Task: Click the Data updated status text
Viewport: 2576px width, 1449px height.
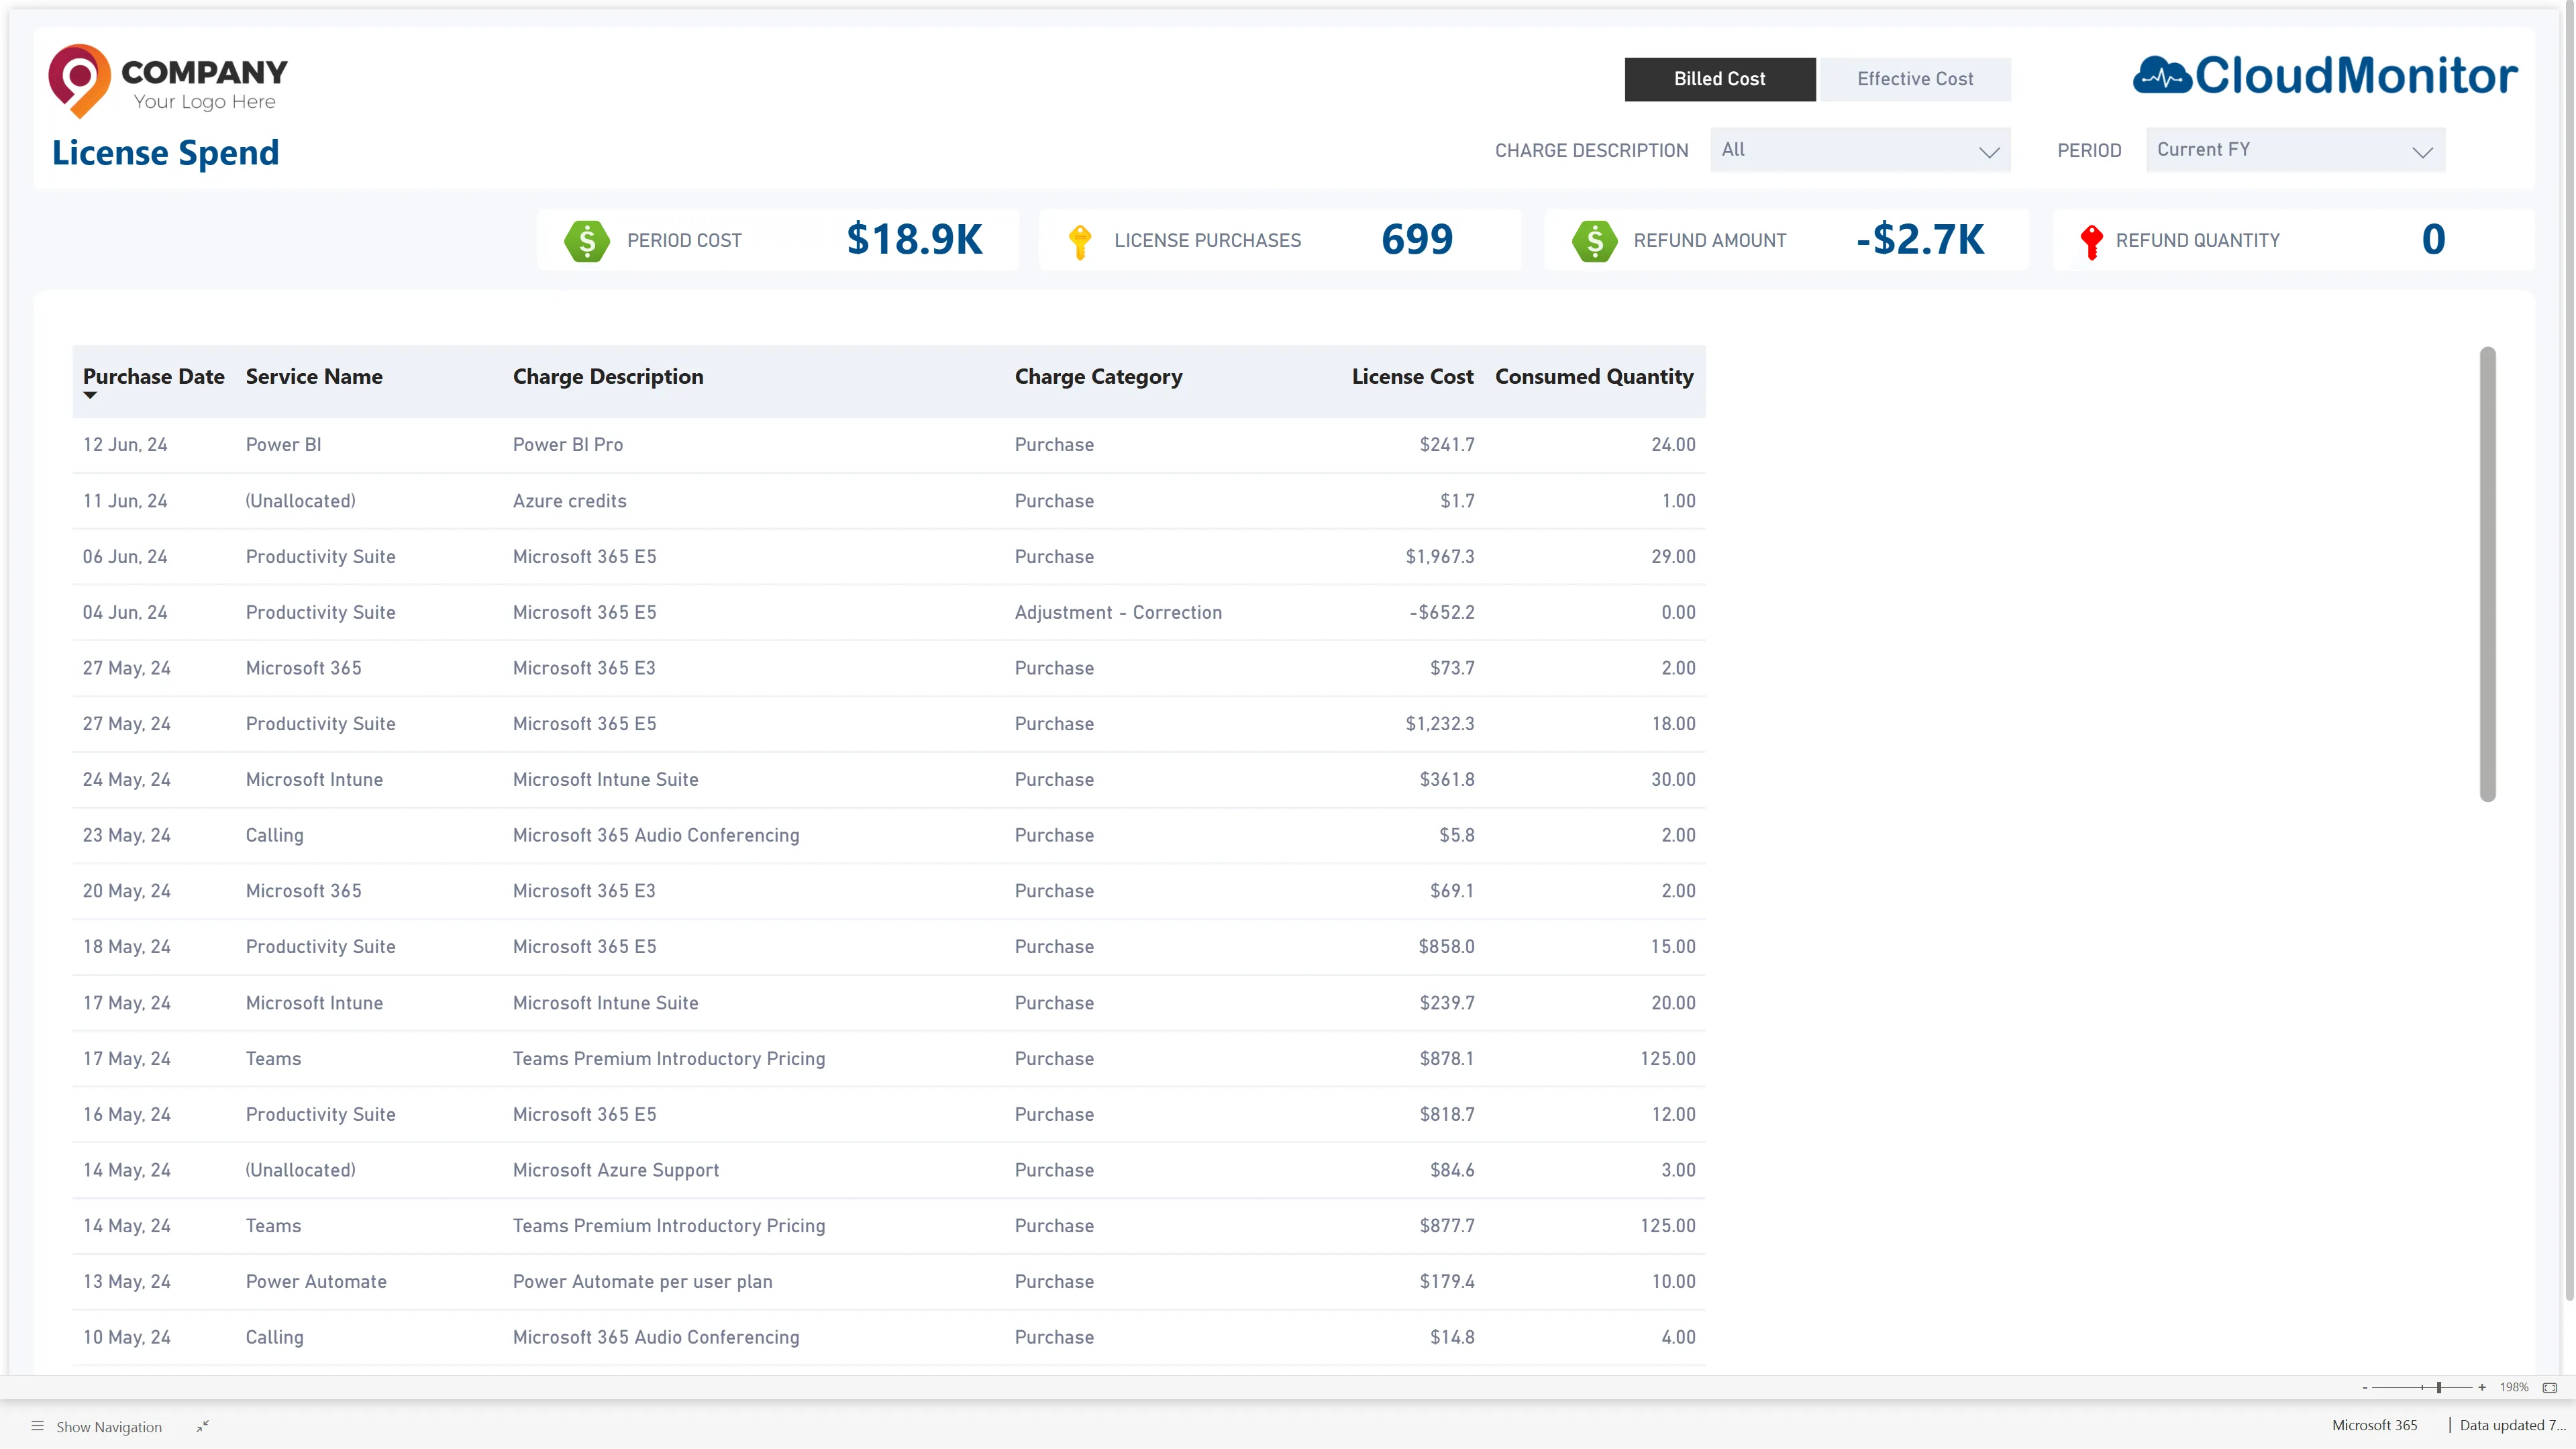Action: [x=2512, y=1425]
